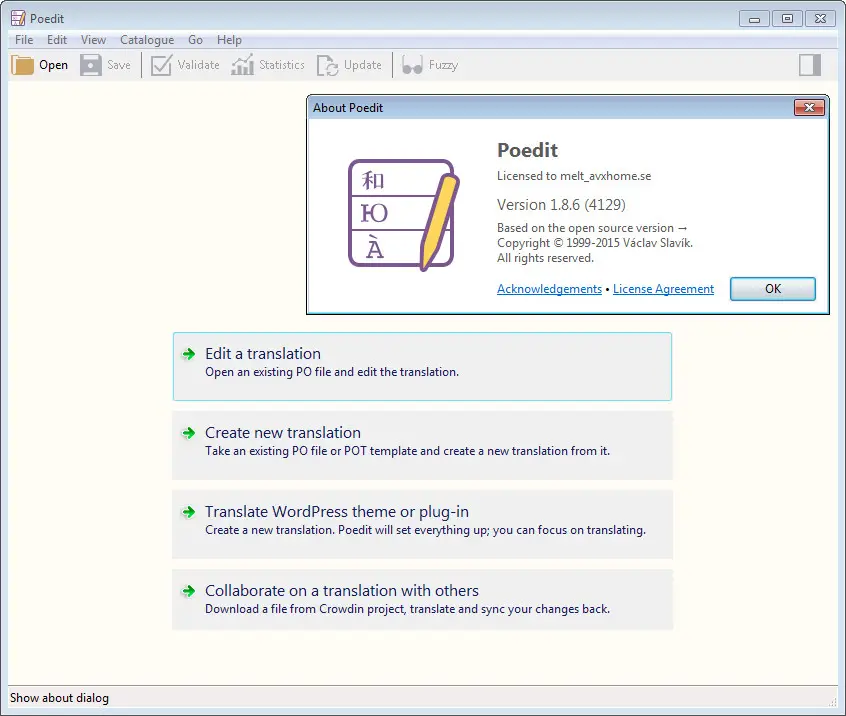Click green arrow beside Create new translation
This screenshot has height=716, width=846.
tap(188, 433)
